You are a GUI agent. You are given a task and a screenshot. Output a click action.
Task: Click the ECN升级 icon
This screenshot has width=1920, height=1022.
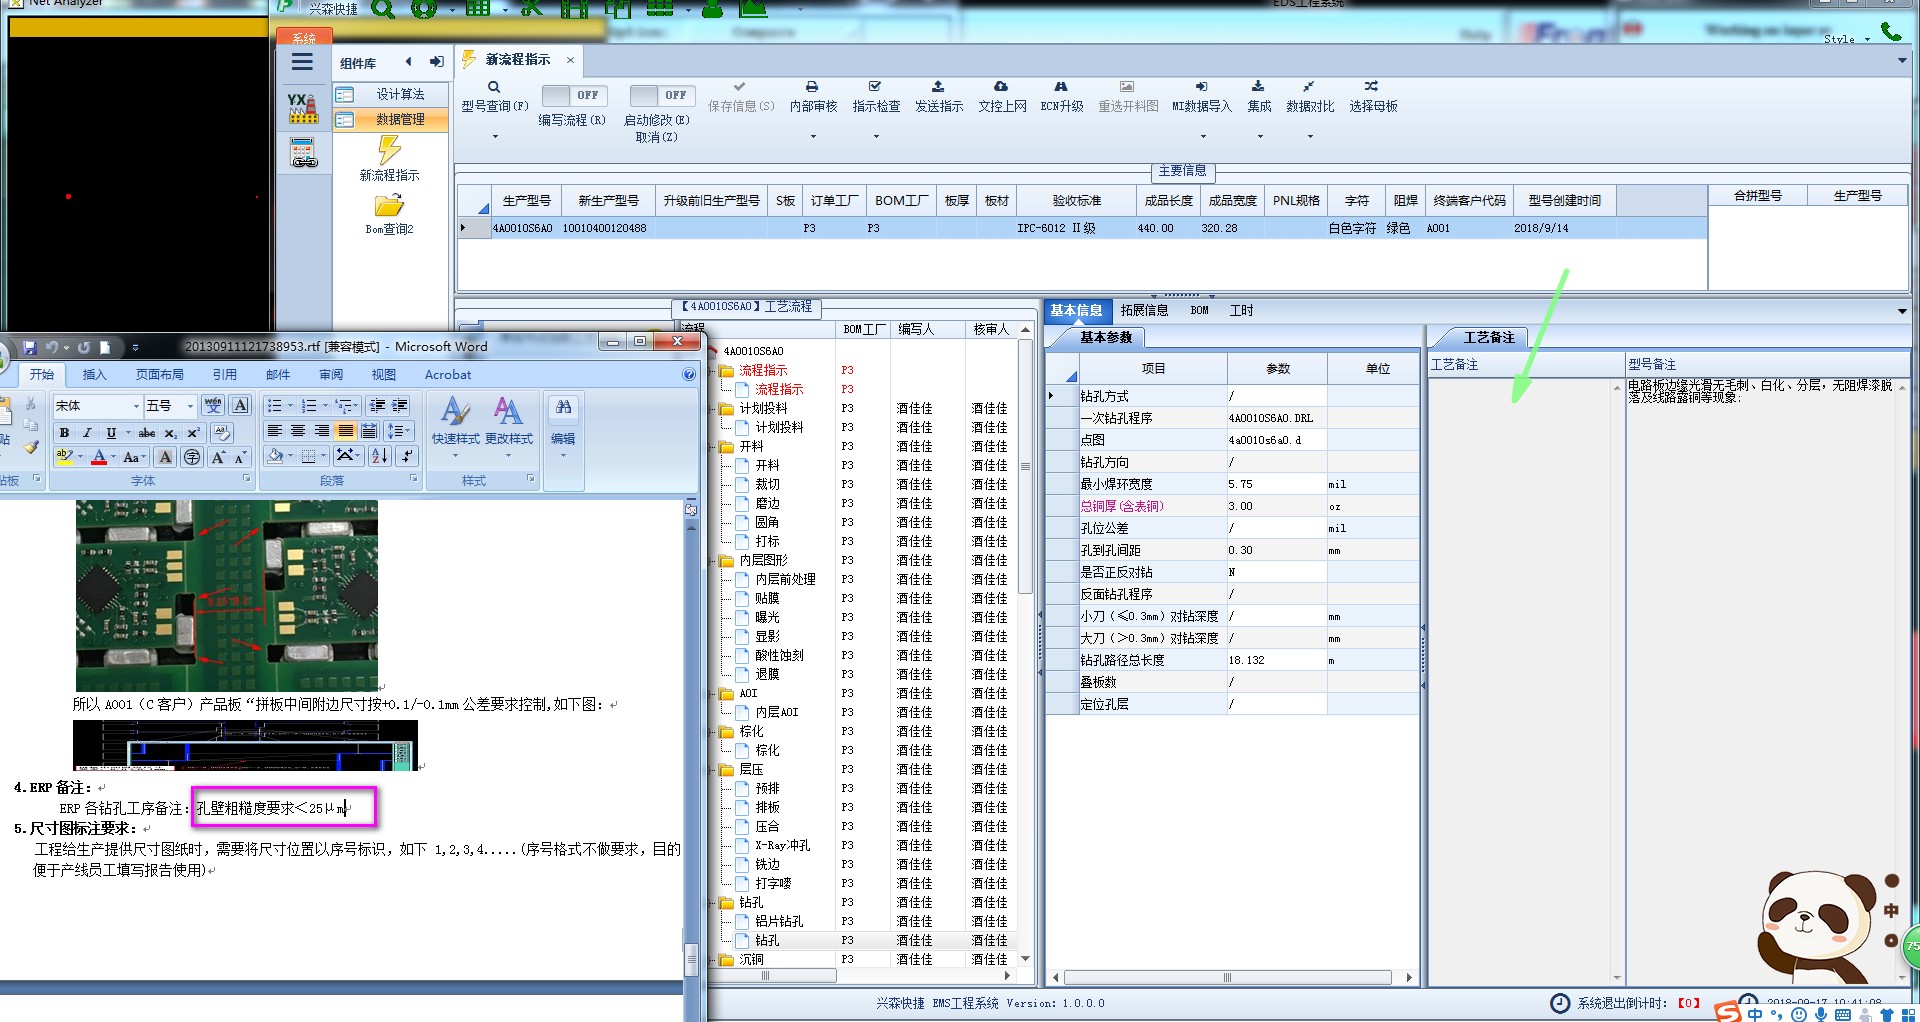point(1061,87)
